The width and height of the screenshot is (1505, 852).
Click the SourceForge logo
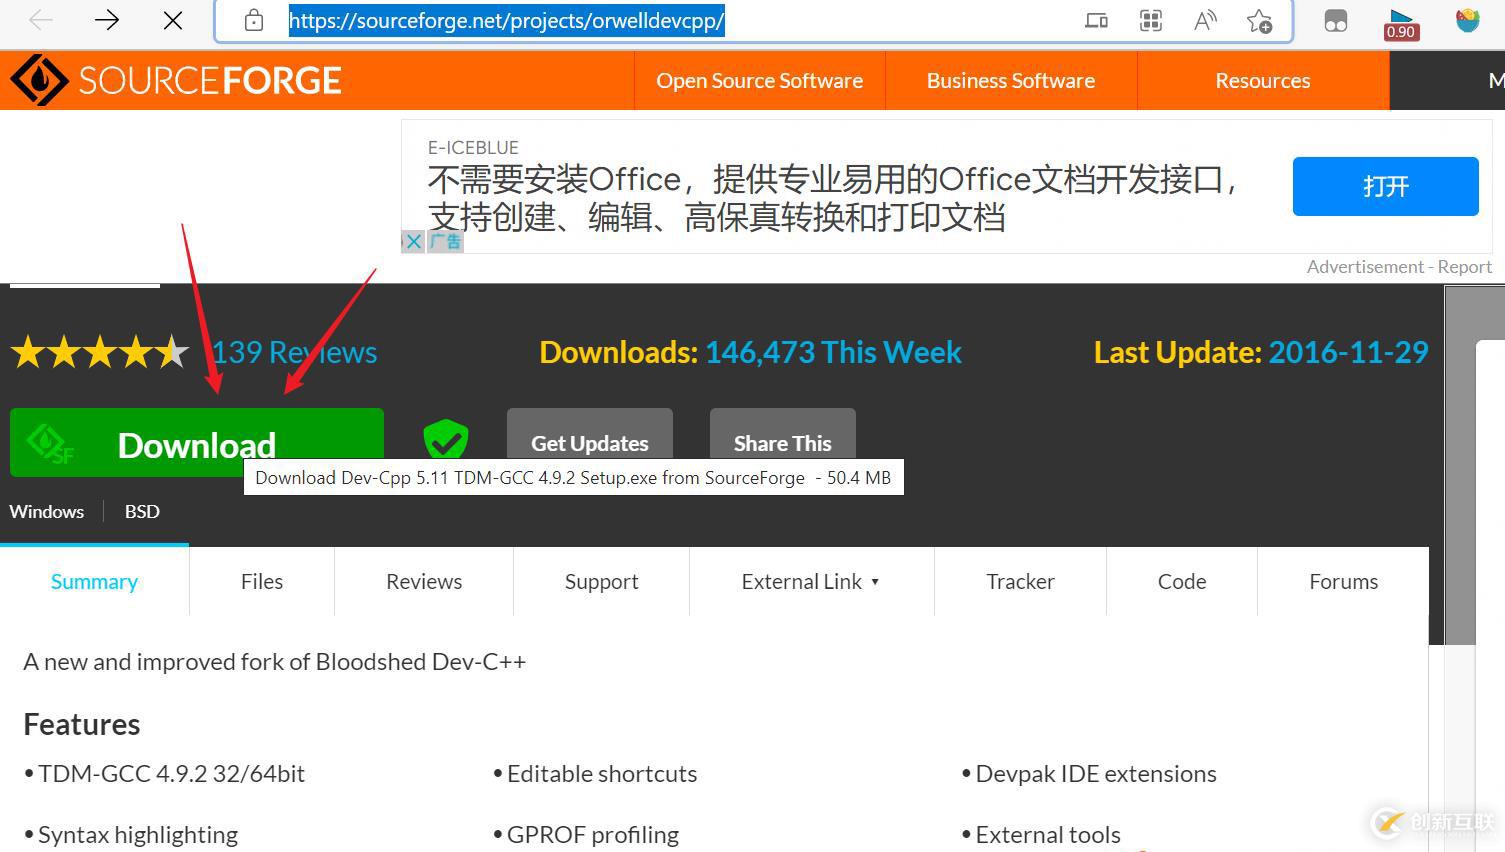pyautogui.click(x=176, y=80)
